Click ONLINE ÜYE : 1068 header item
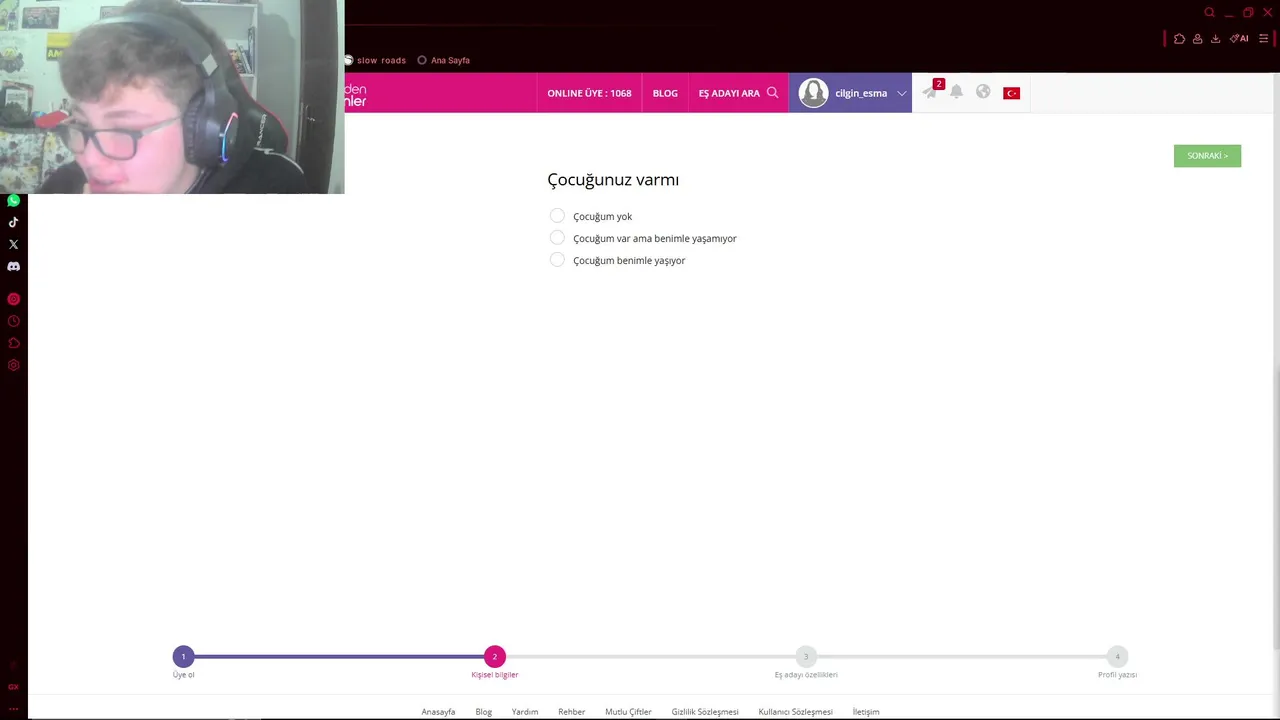Screen dimensions: 1280x720 [589, 93]
